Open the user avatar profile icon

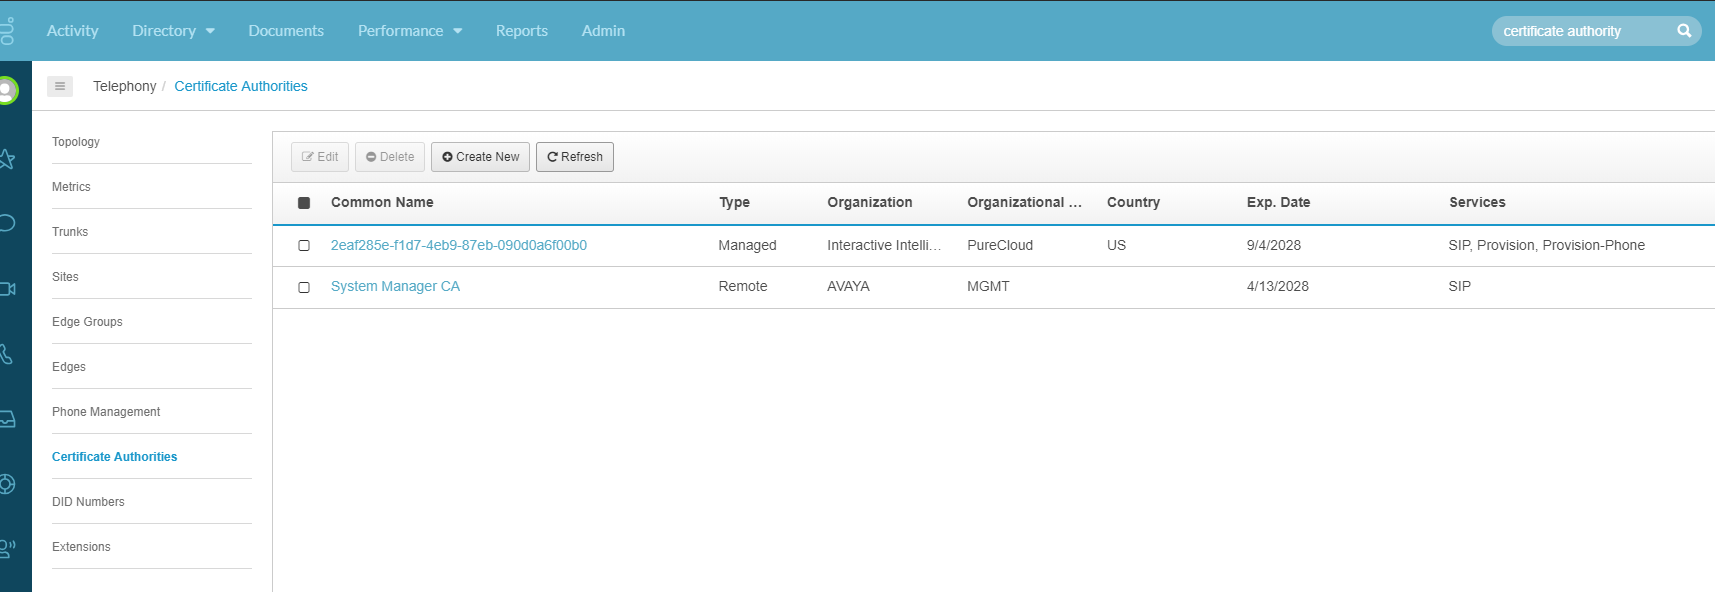click(x=7, y=91)
